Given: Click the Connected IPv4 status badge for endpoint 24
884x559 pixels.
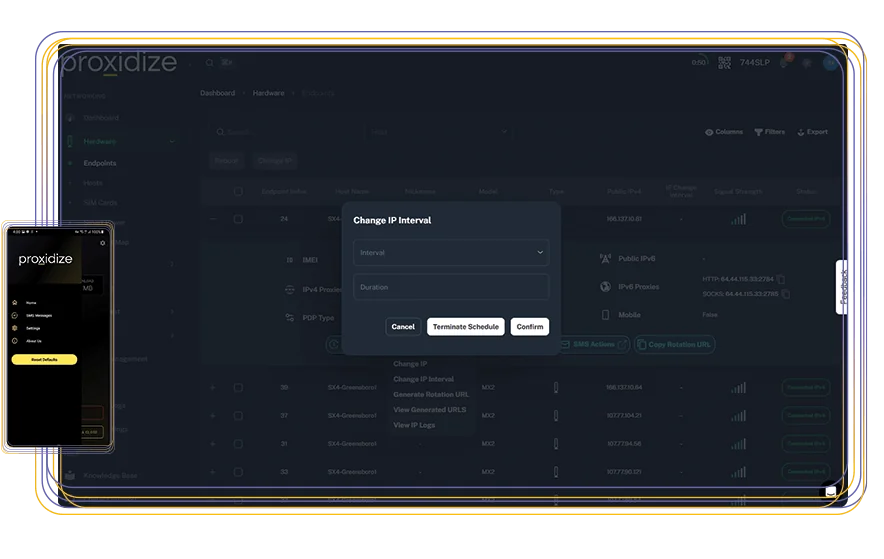Looking at the screenshot, I should [806, 219].
